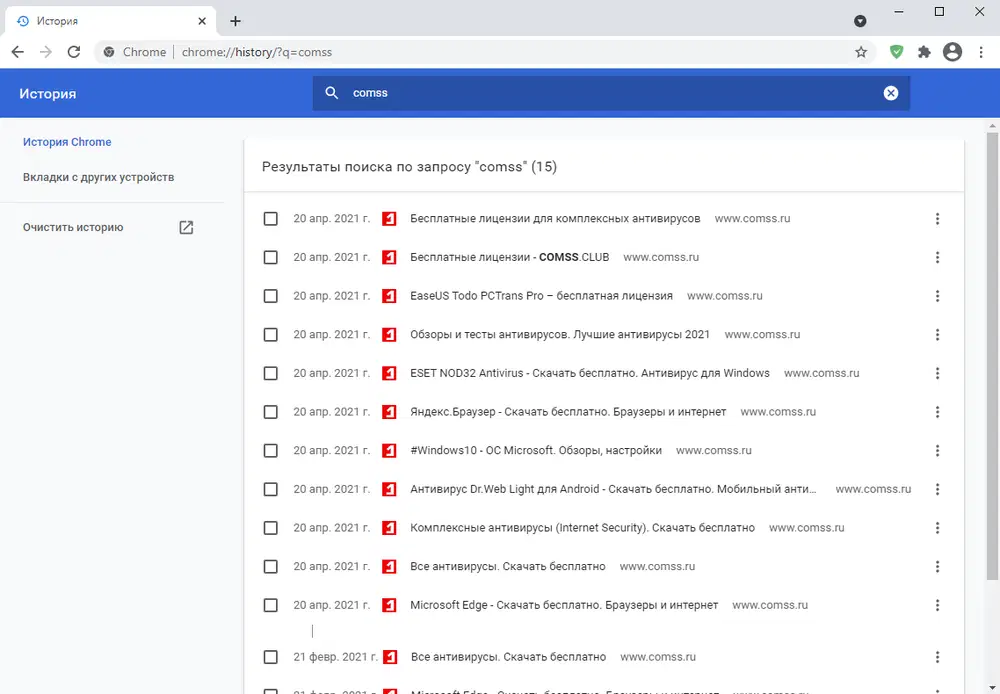
Task: Open the tab search dropdown arrow
Action: [x=860, y=21]
